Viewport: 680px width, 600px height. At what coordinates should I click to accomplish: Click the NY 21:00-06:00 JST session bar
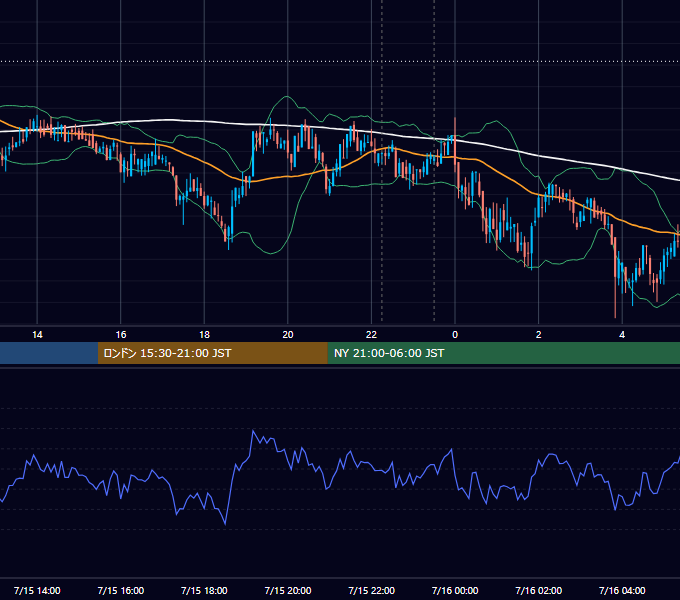pos(503,353)
